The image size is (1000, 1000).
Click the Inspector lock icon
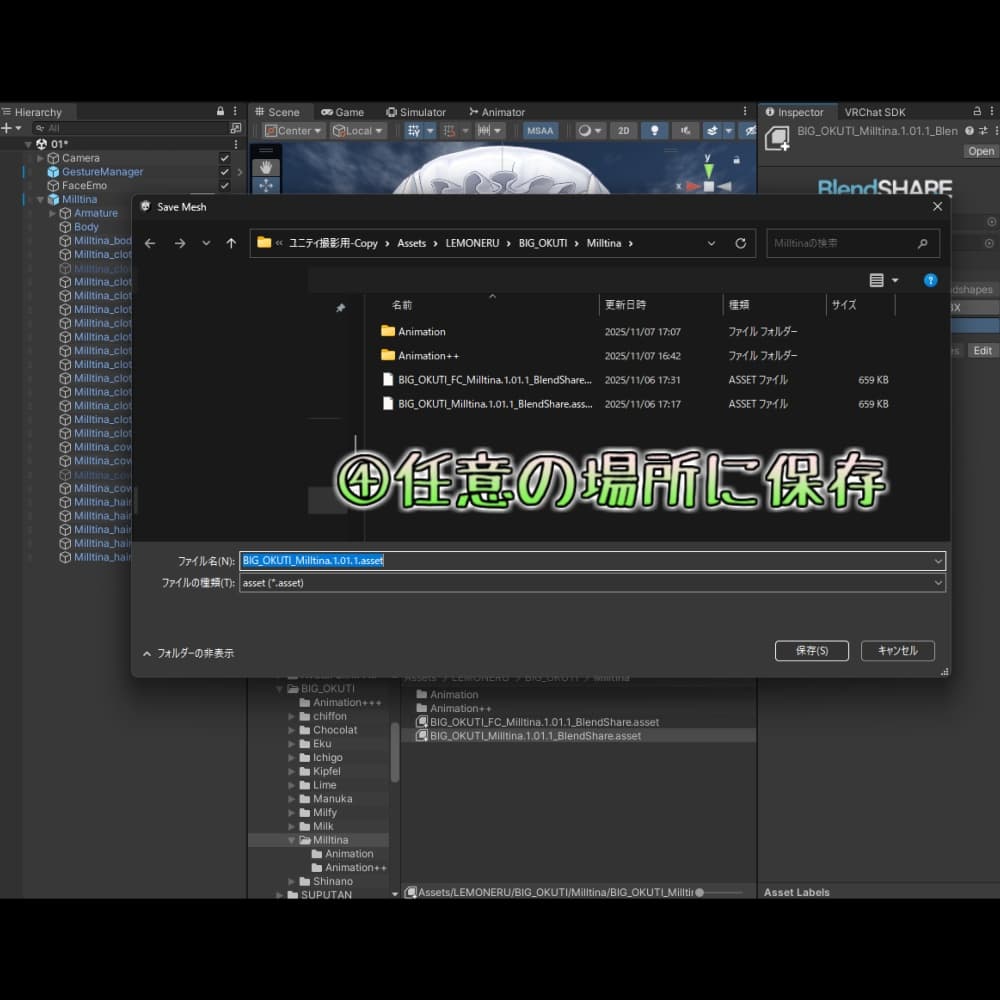(977, 112)
